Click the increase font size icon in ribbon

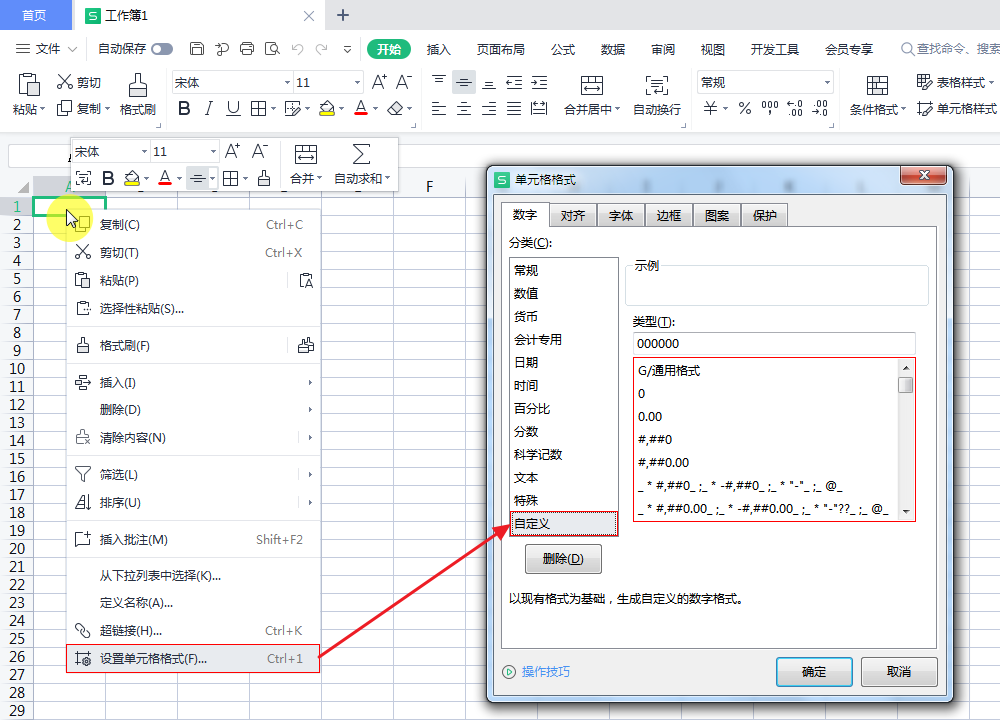tap(379, 82)
